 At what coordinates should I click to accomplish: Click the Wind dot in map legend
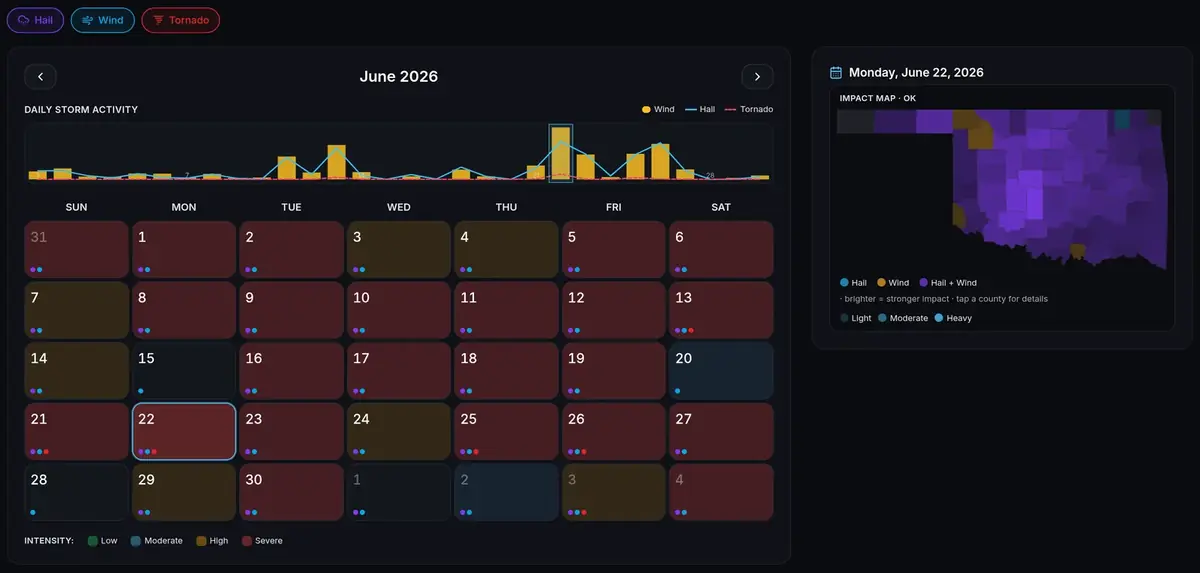click(881, 283)
